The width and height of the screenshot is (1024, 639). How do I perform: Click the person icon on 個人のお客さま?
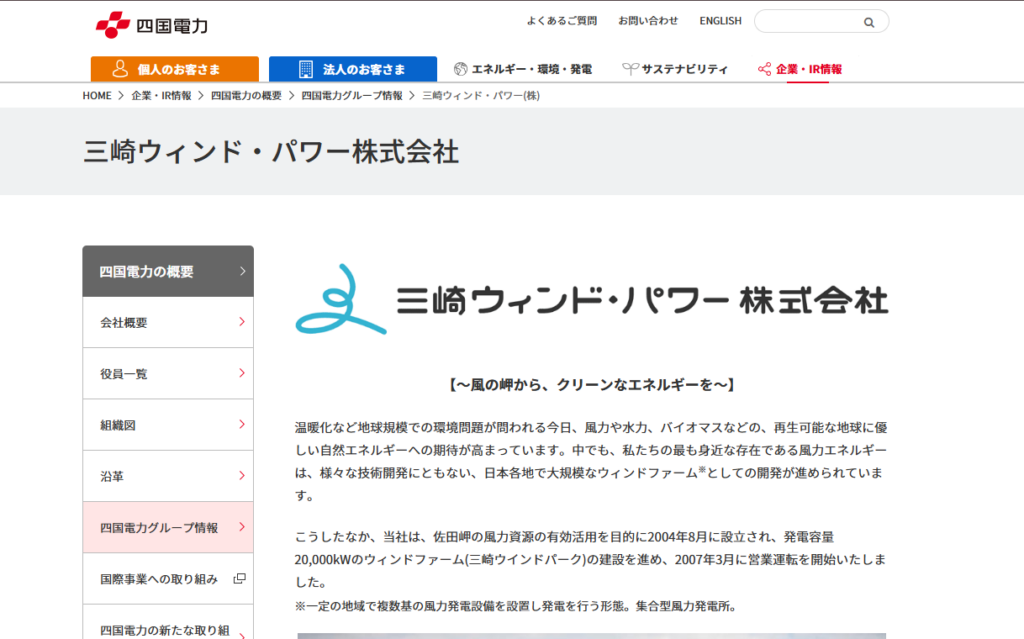(x=120, y=69)
